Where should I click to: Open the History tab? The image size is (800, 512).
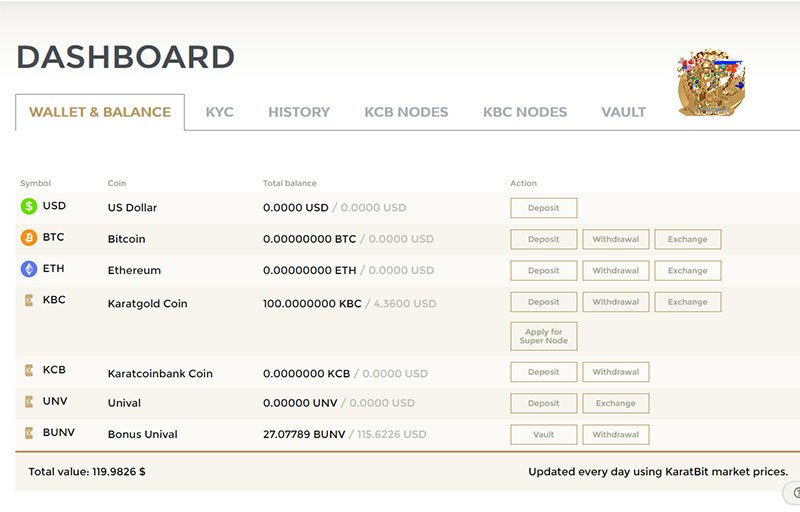299,112
